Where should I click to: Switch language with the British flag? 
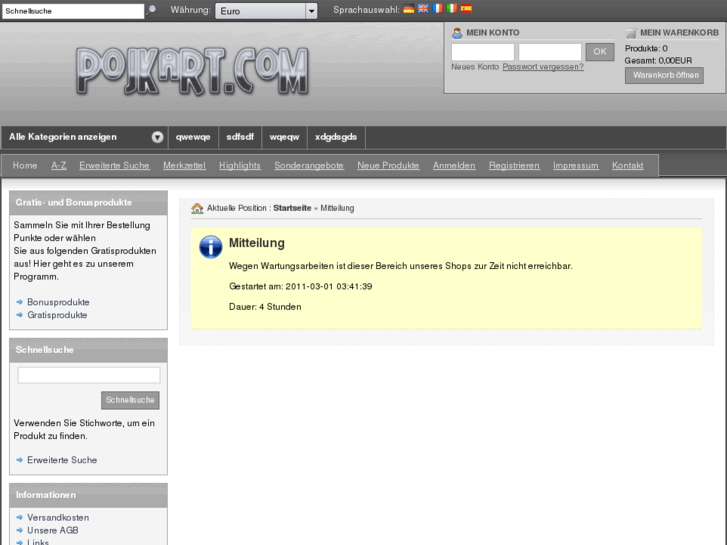coord(423,8)
